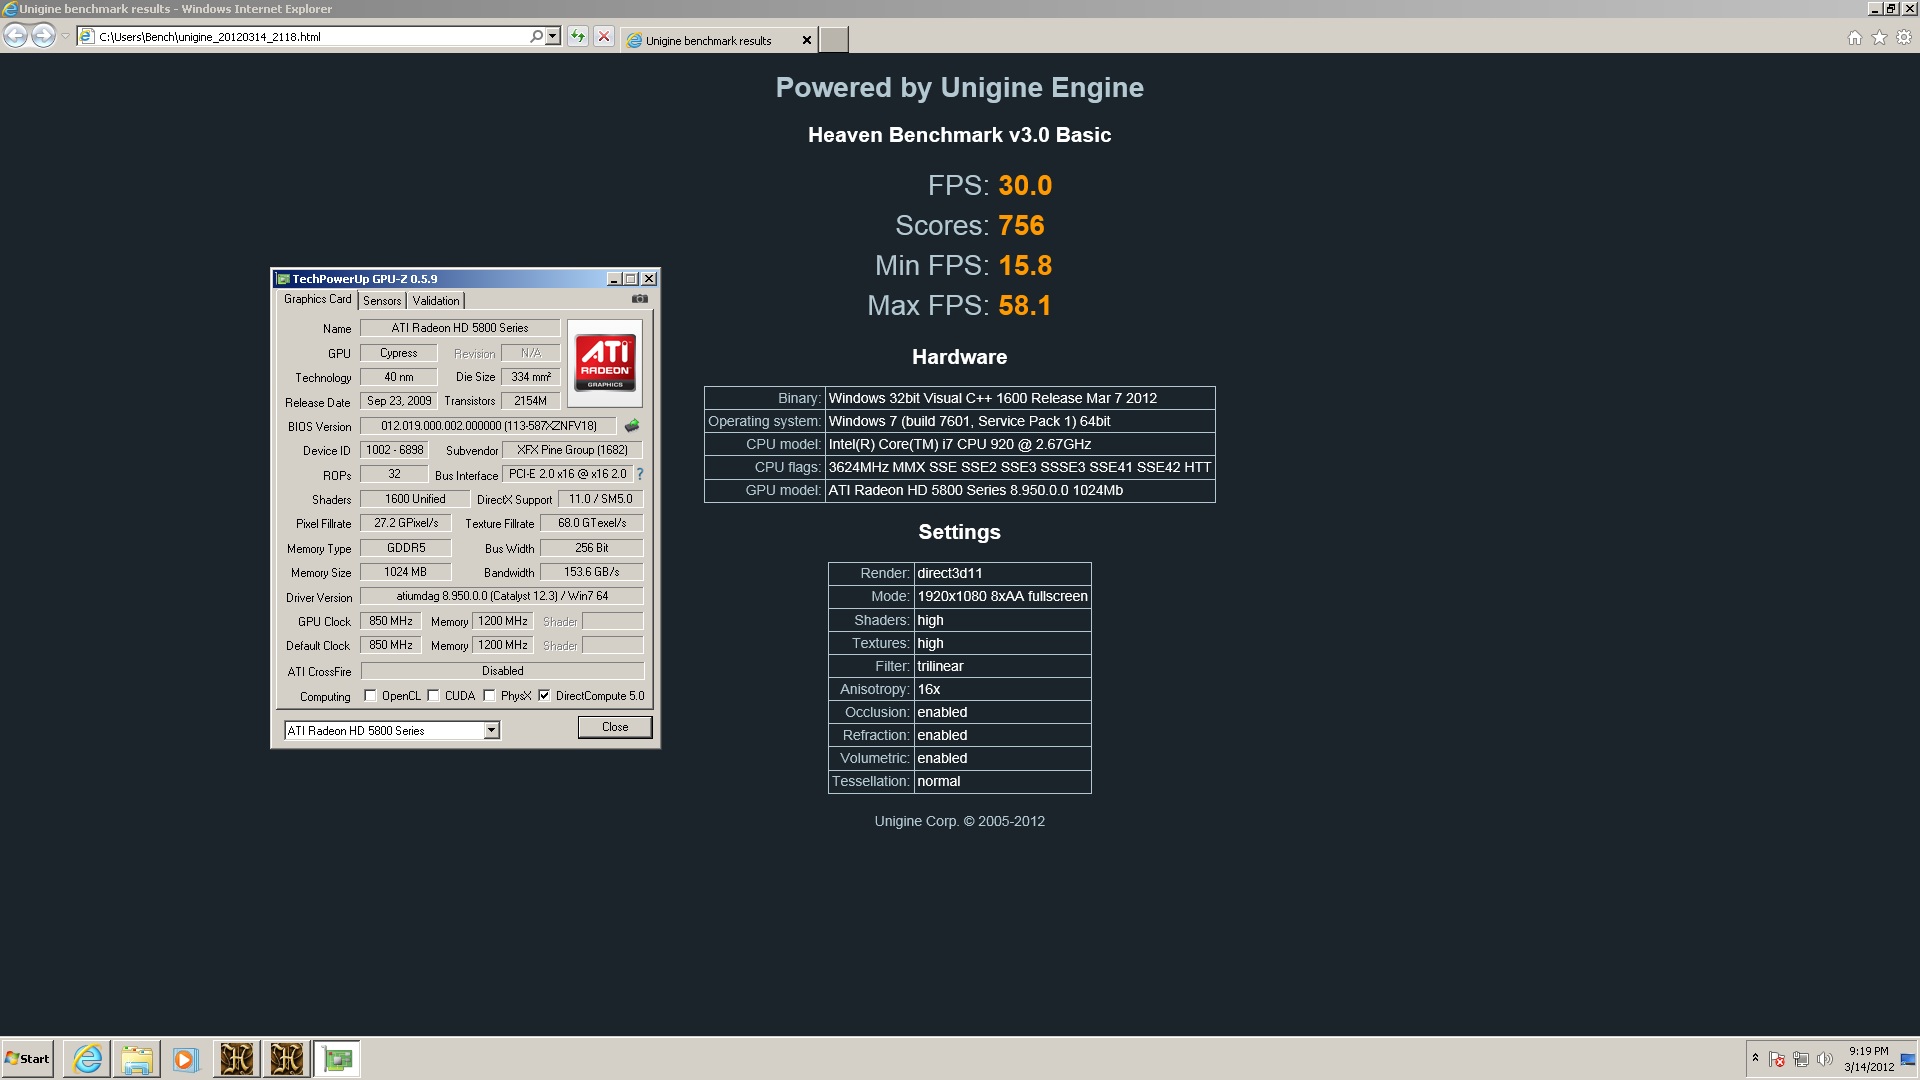Open the clock showing 9:19 PM
The width and height of the screenshot is (1920, 1080).
click(x=1869, y=1059)
